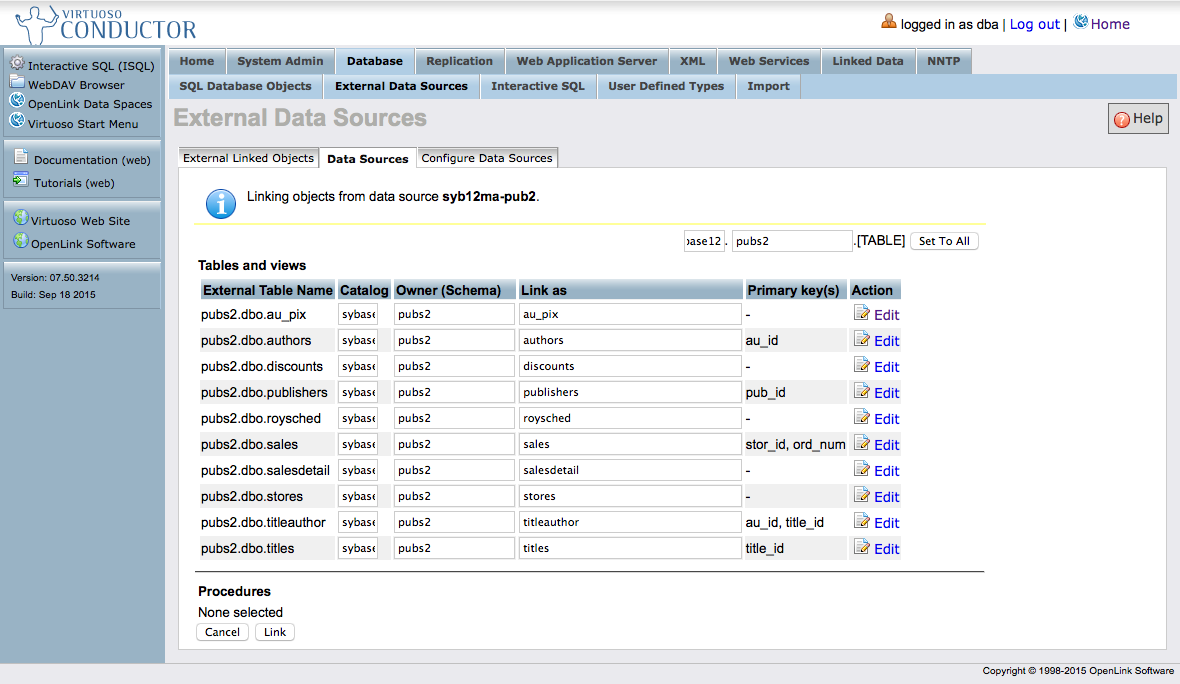Click the Owner field for pubs2.dbo.roysched
This screenshot has width=1180, height=684.
(x=454, y=418)
